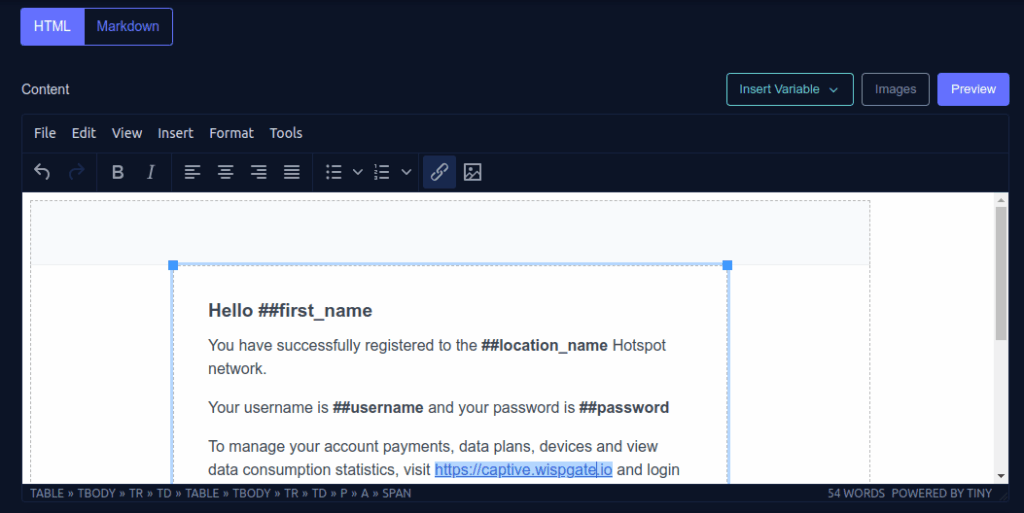Viewport: 1024px width, 513px height.
Task: Insert a numbered list
Action: click(382, 172)
